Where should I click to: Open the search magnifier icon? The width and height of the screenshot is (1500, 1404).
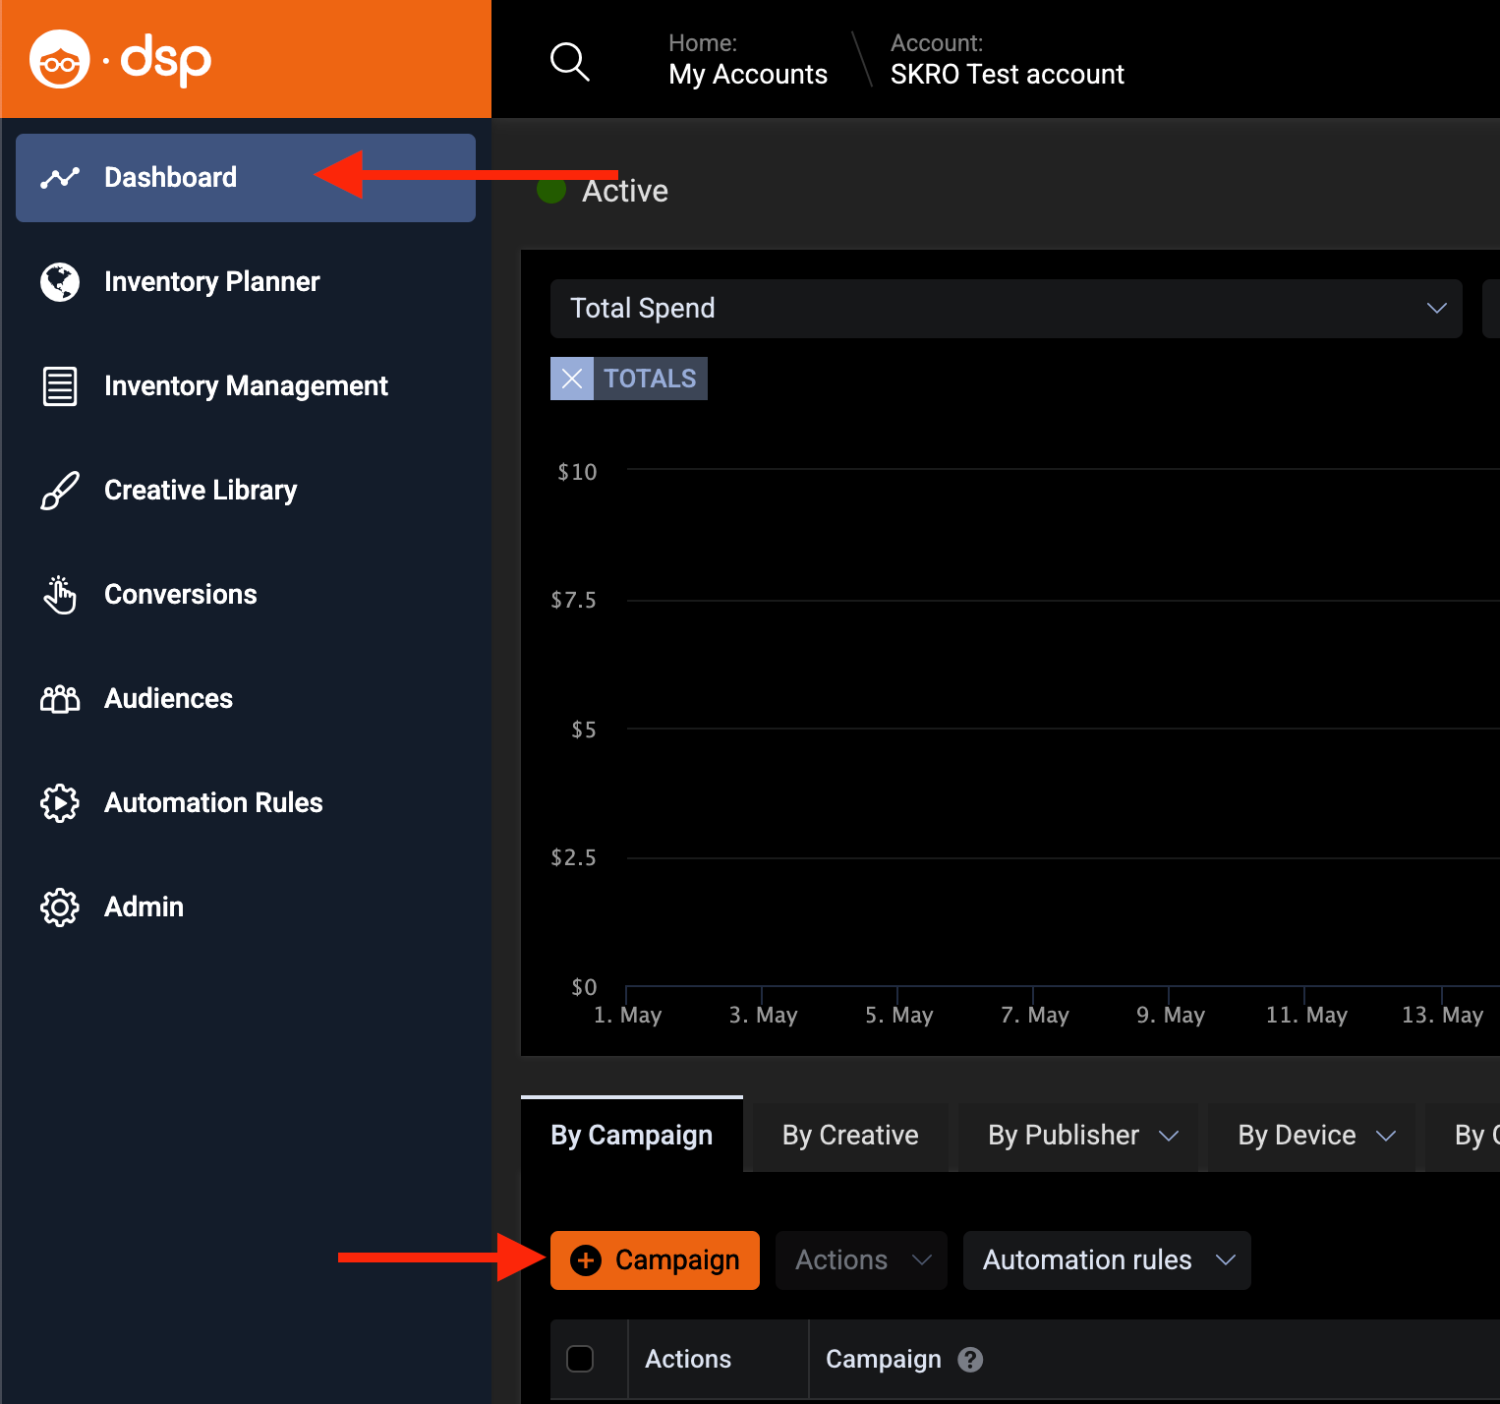pos(570,62)
